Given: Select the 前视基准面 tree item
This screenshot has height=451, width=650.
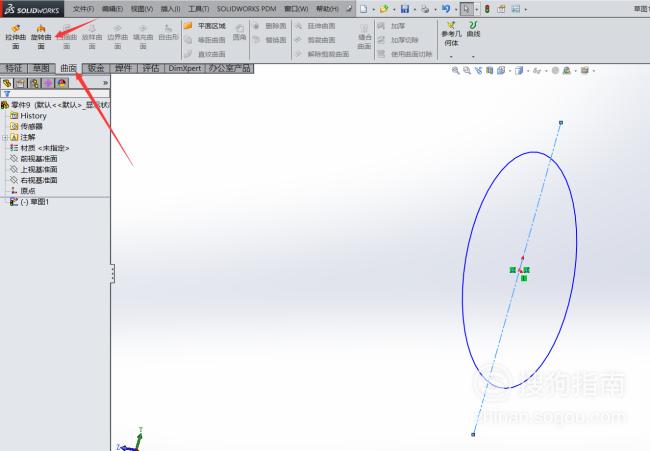Looking at the screenshot, I should [x=34, y=159].
